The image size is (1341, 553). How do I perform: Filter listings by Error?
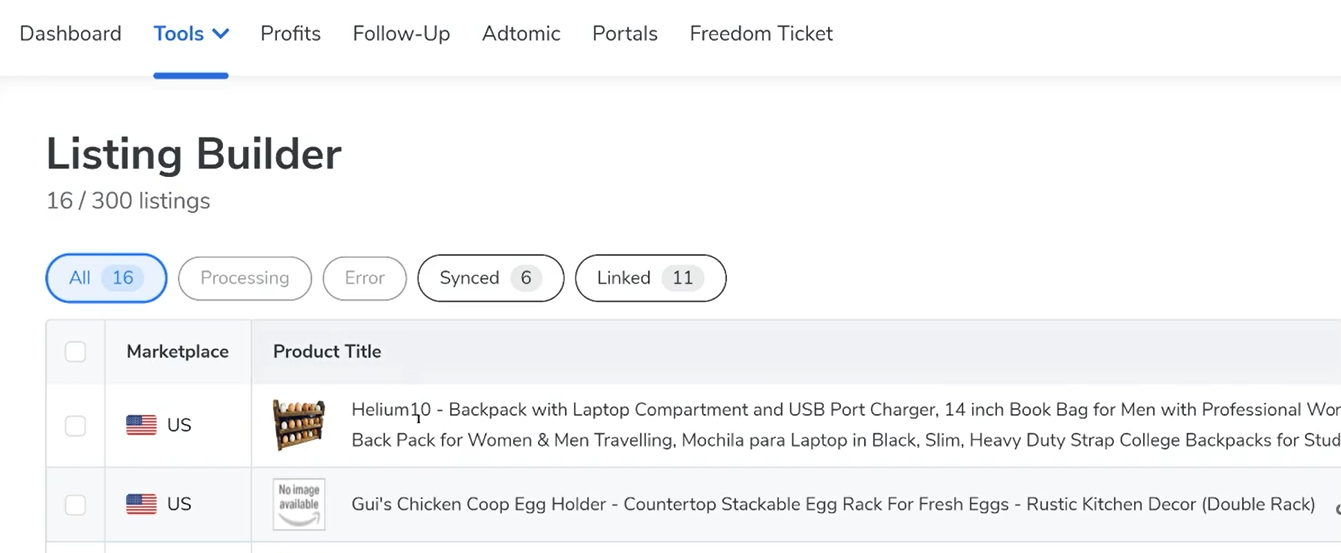point(364,278)
